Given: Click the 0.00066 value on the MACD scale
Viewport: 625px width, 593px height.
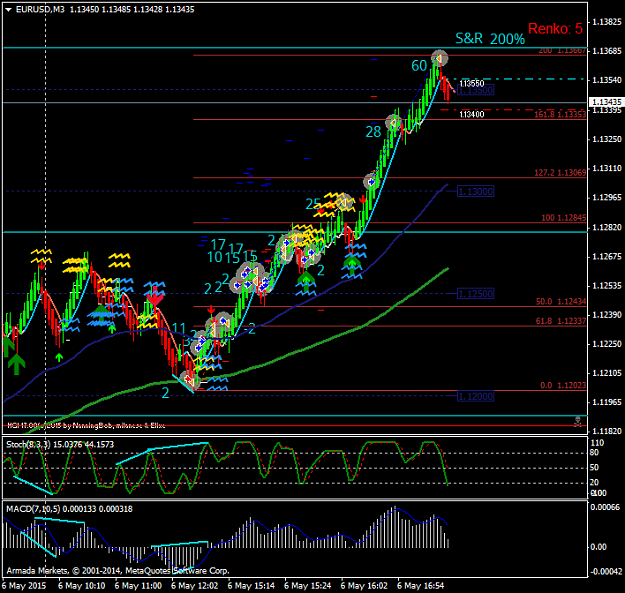Looking at the screenshot, I should 605,507.
